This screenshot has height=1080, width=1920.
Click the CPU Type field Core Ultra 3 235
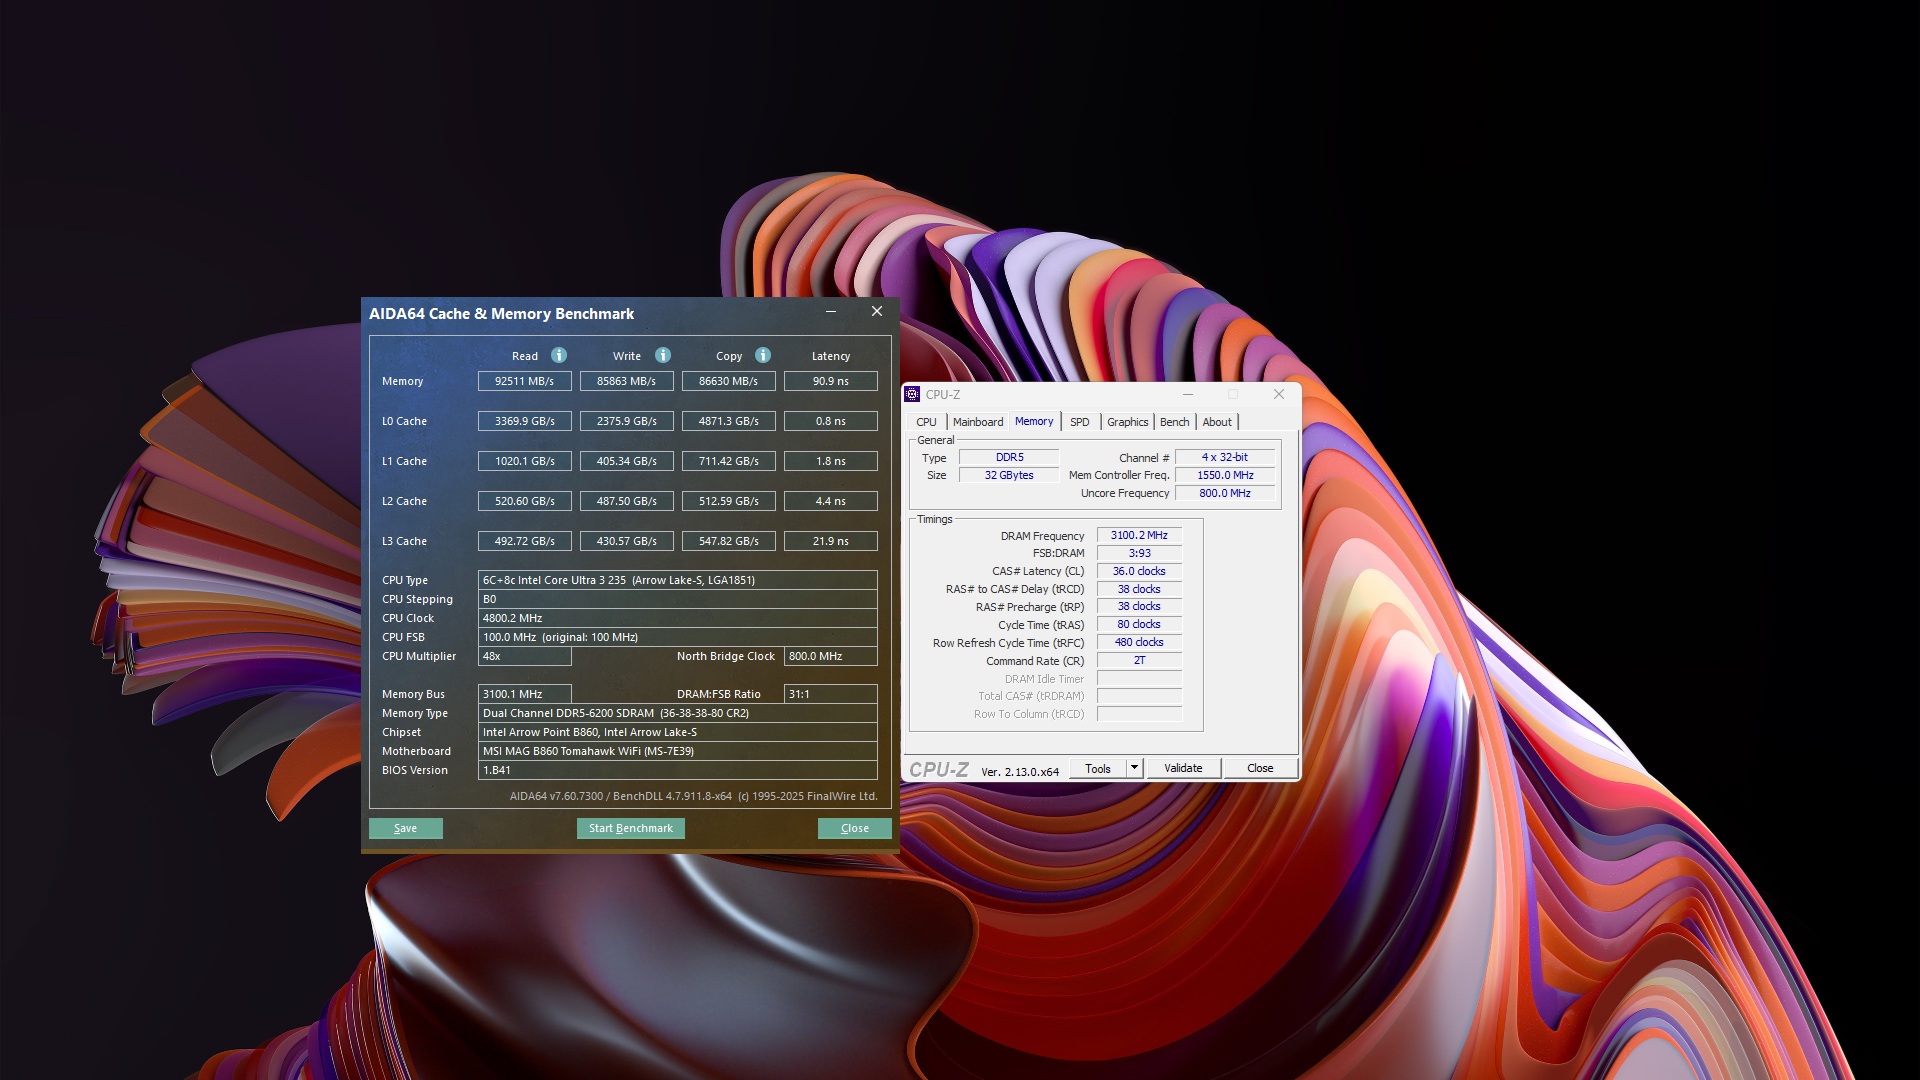tap(678, 580)
